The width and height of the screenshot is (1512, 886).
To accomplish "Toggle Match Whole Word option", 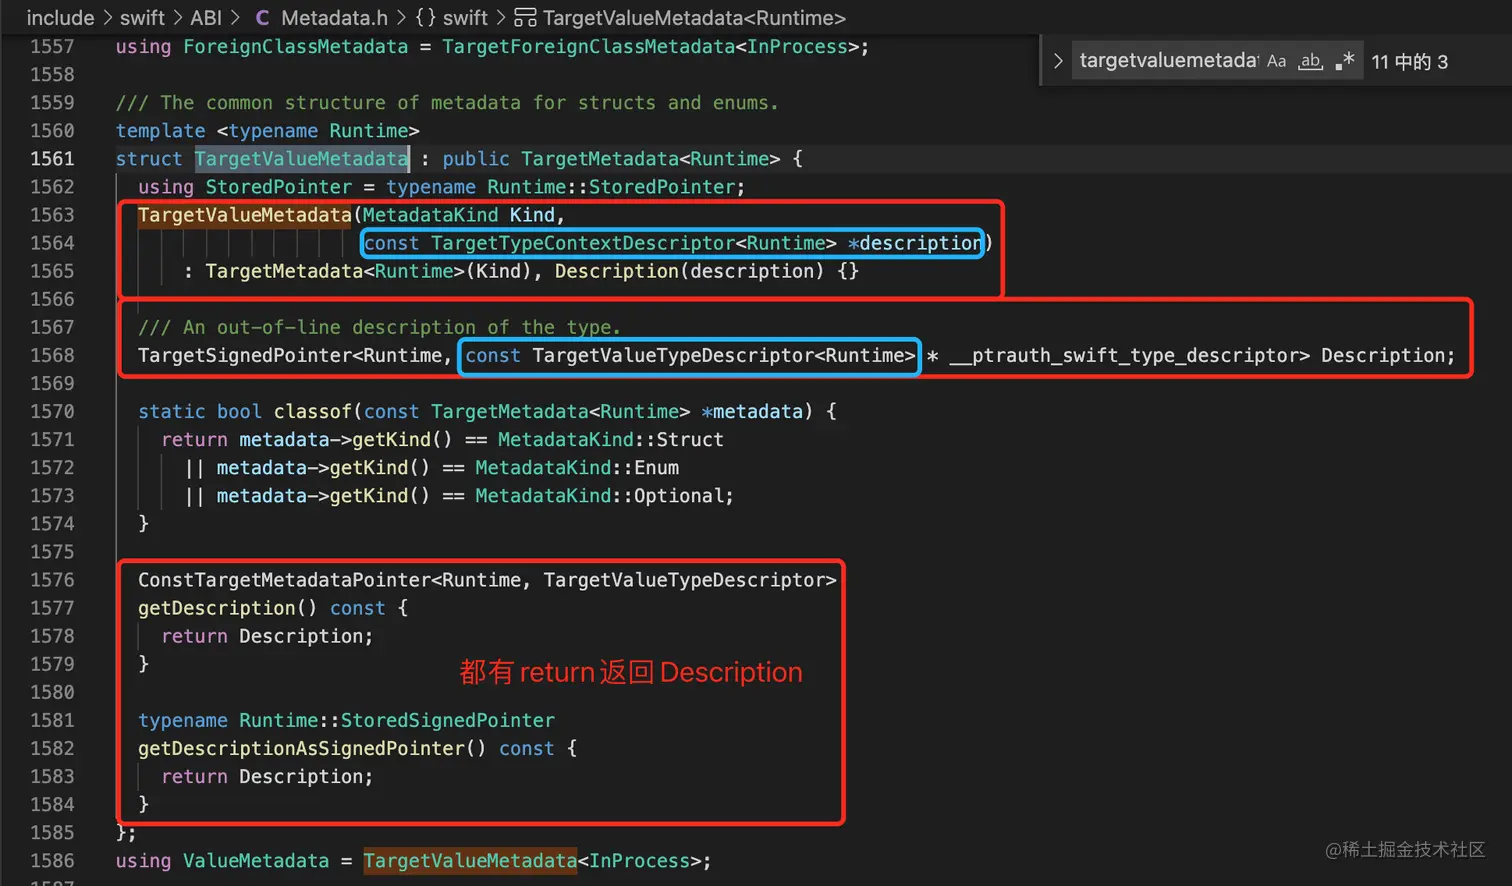I will [1310, 61].
